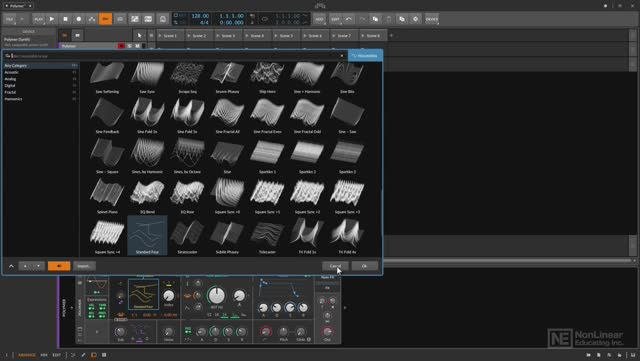Click the duplicate icon in top toolbar
640x361 pixels.
(x=402, y=19)
